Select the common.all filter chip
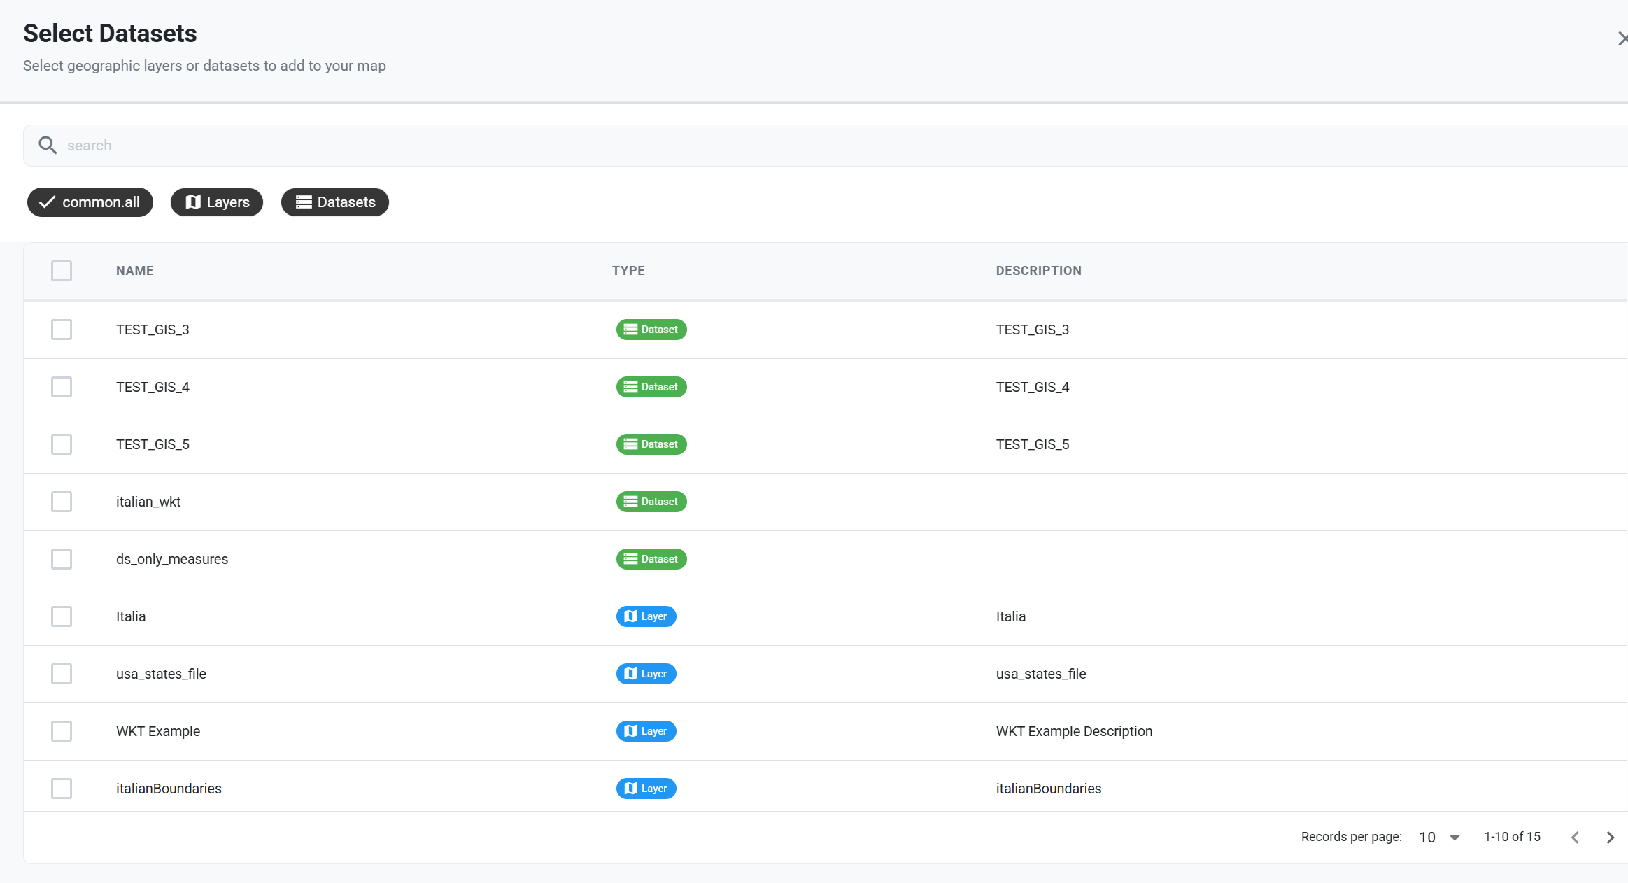1628x883 pixels. click(90, 202)
